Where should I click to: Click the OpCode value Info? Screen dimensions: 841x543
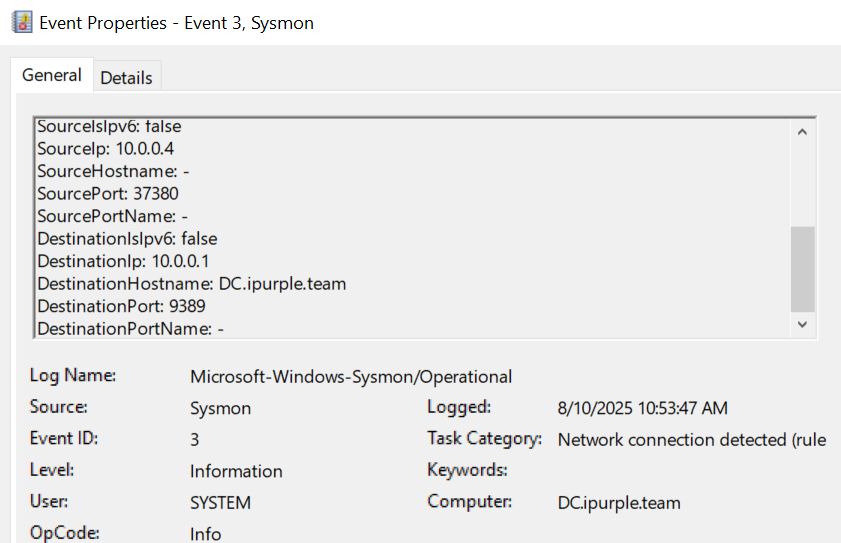tap(205, 534)
